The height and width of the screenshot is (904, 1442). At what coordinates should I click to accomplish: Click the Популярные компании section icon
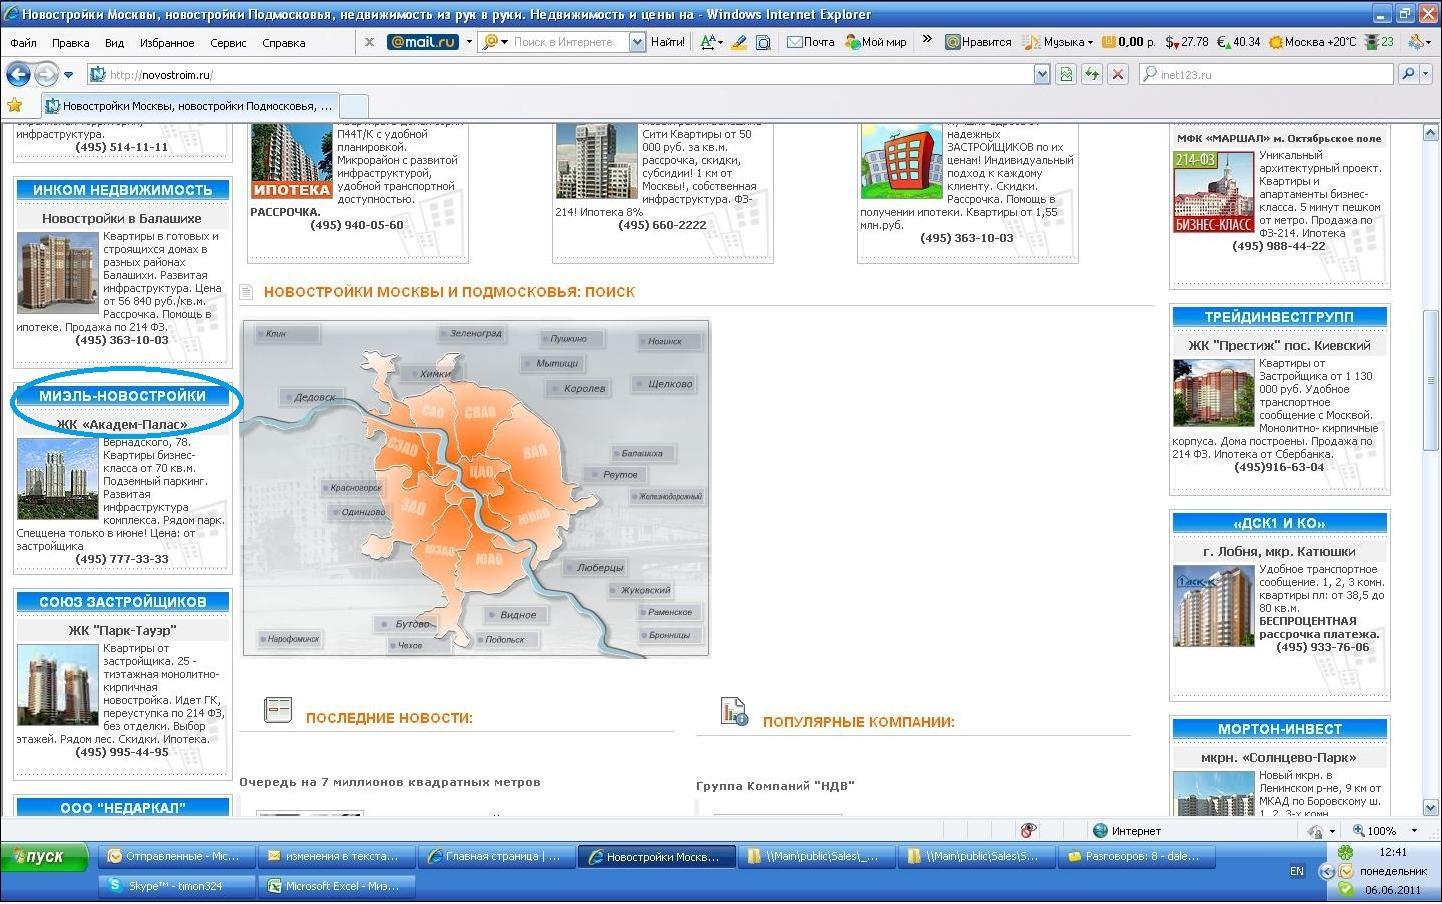click(x=734, y=711)
